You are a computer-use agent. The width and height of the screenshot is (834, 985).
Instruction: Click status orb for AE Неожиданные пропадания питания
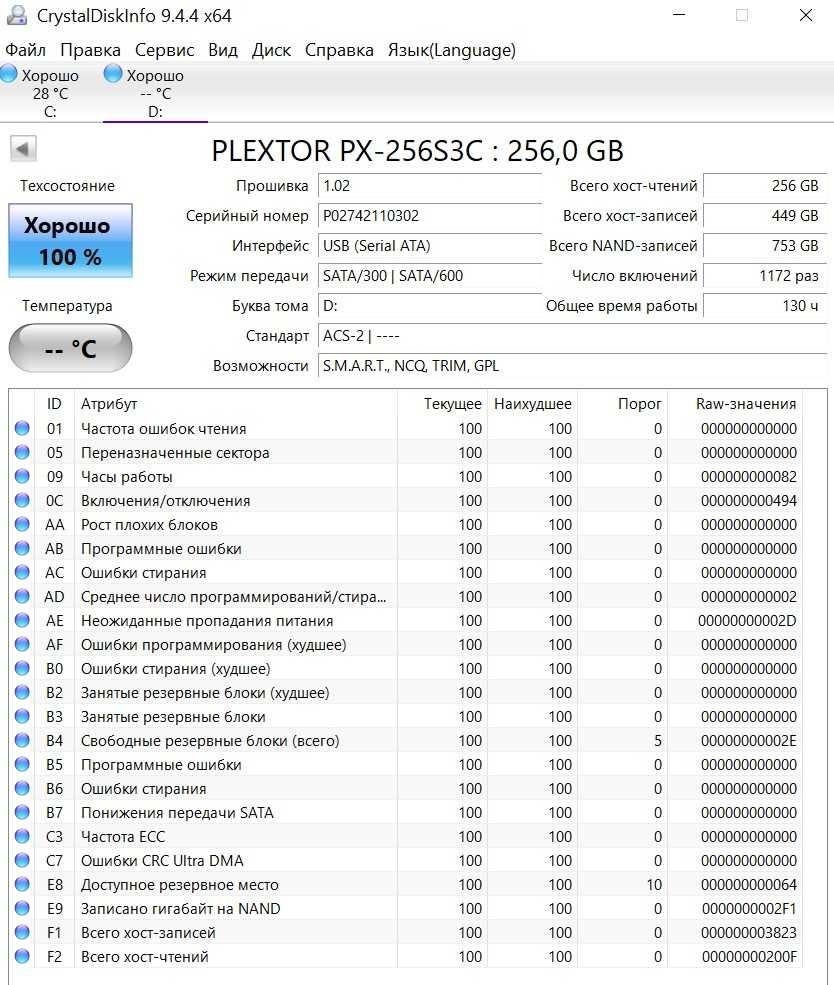[x=22, y=621]
